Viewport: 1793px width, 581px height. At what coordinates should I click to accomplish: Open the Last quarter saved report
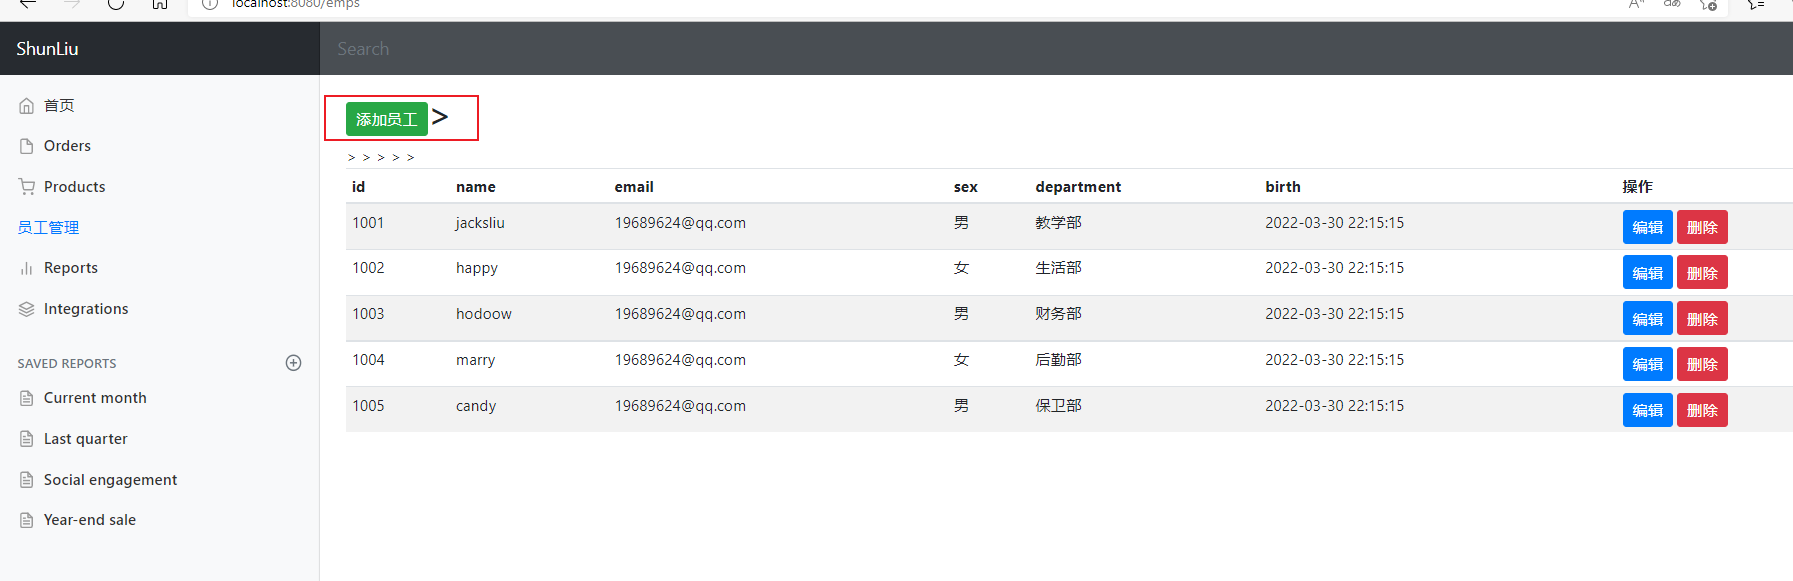point(85,439)
